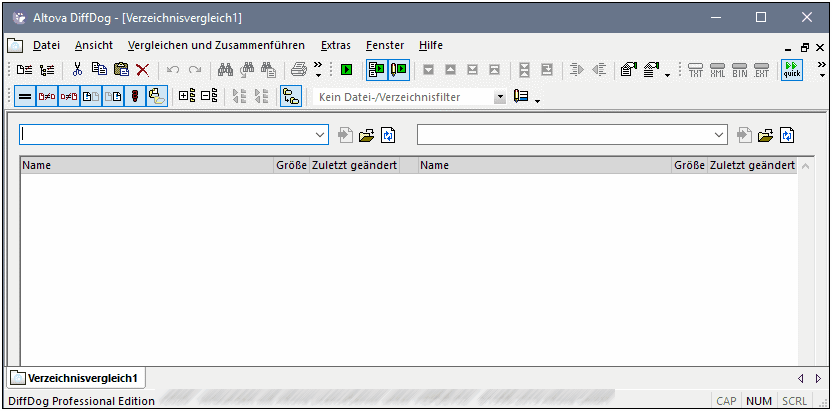Click the Previous Difference up-arrow icon
This screenshot has height=411, width=832.
pyautogui.click(x=450, y=69)
